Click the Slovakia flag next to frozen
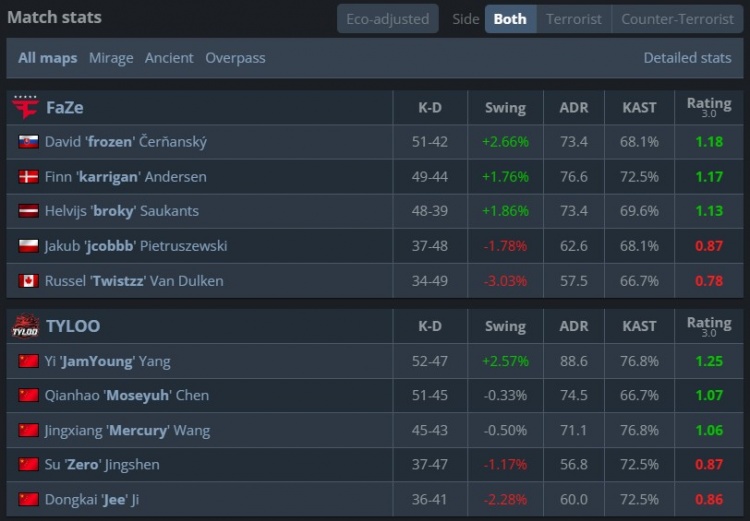750x521 pixels. point(28,142)
